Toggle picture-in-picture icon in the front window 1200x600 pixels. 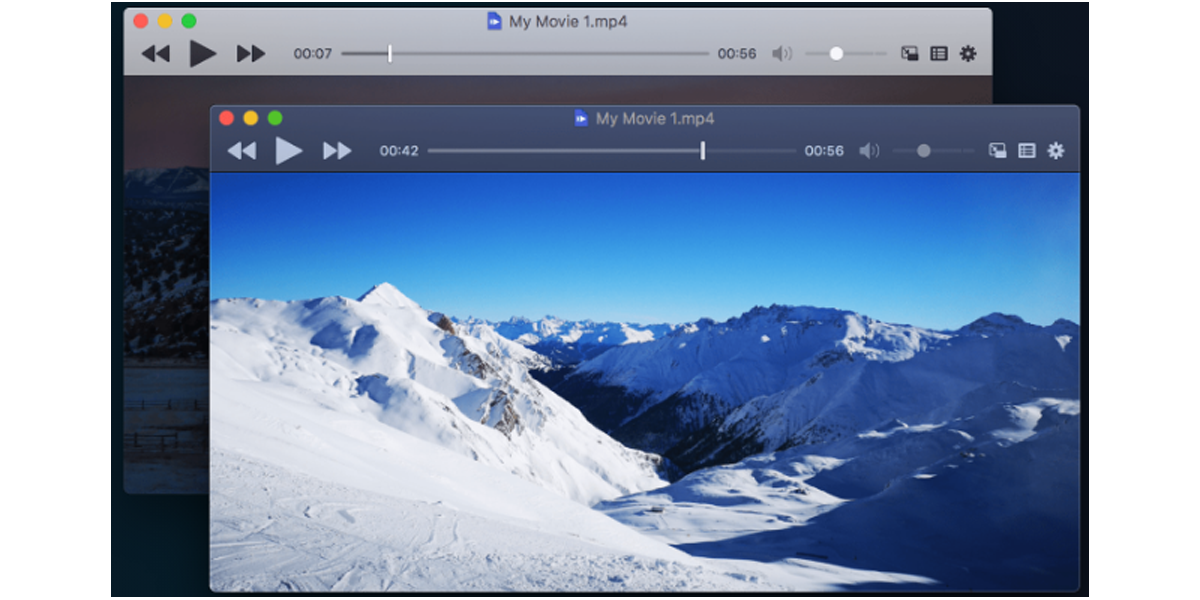pos(997,151)
